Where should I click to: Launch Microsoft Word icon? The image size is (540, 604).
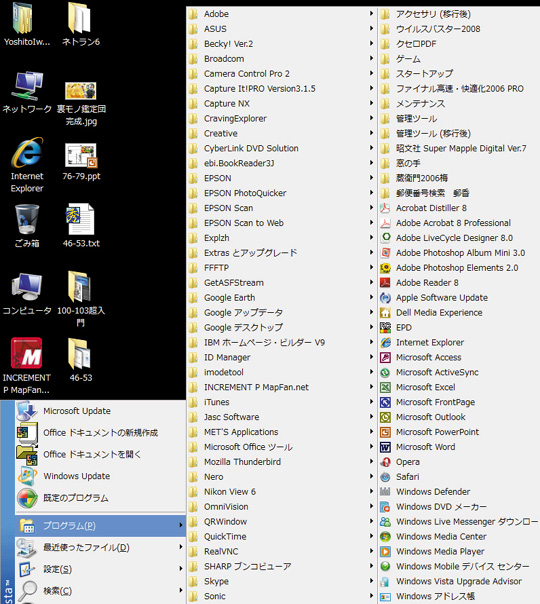pyautogui.click(x=385, y=447)
